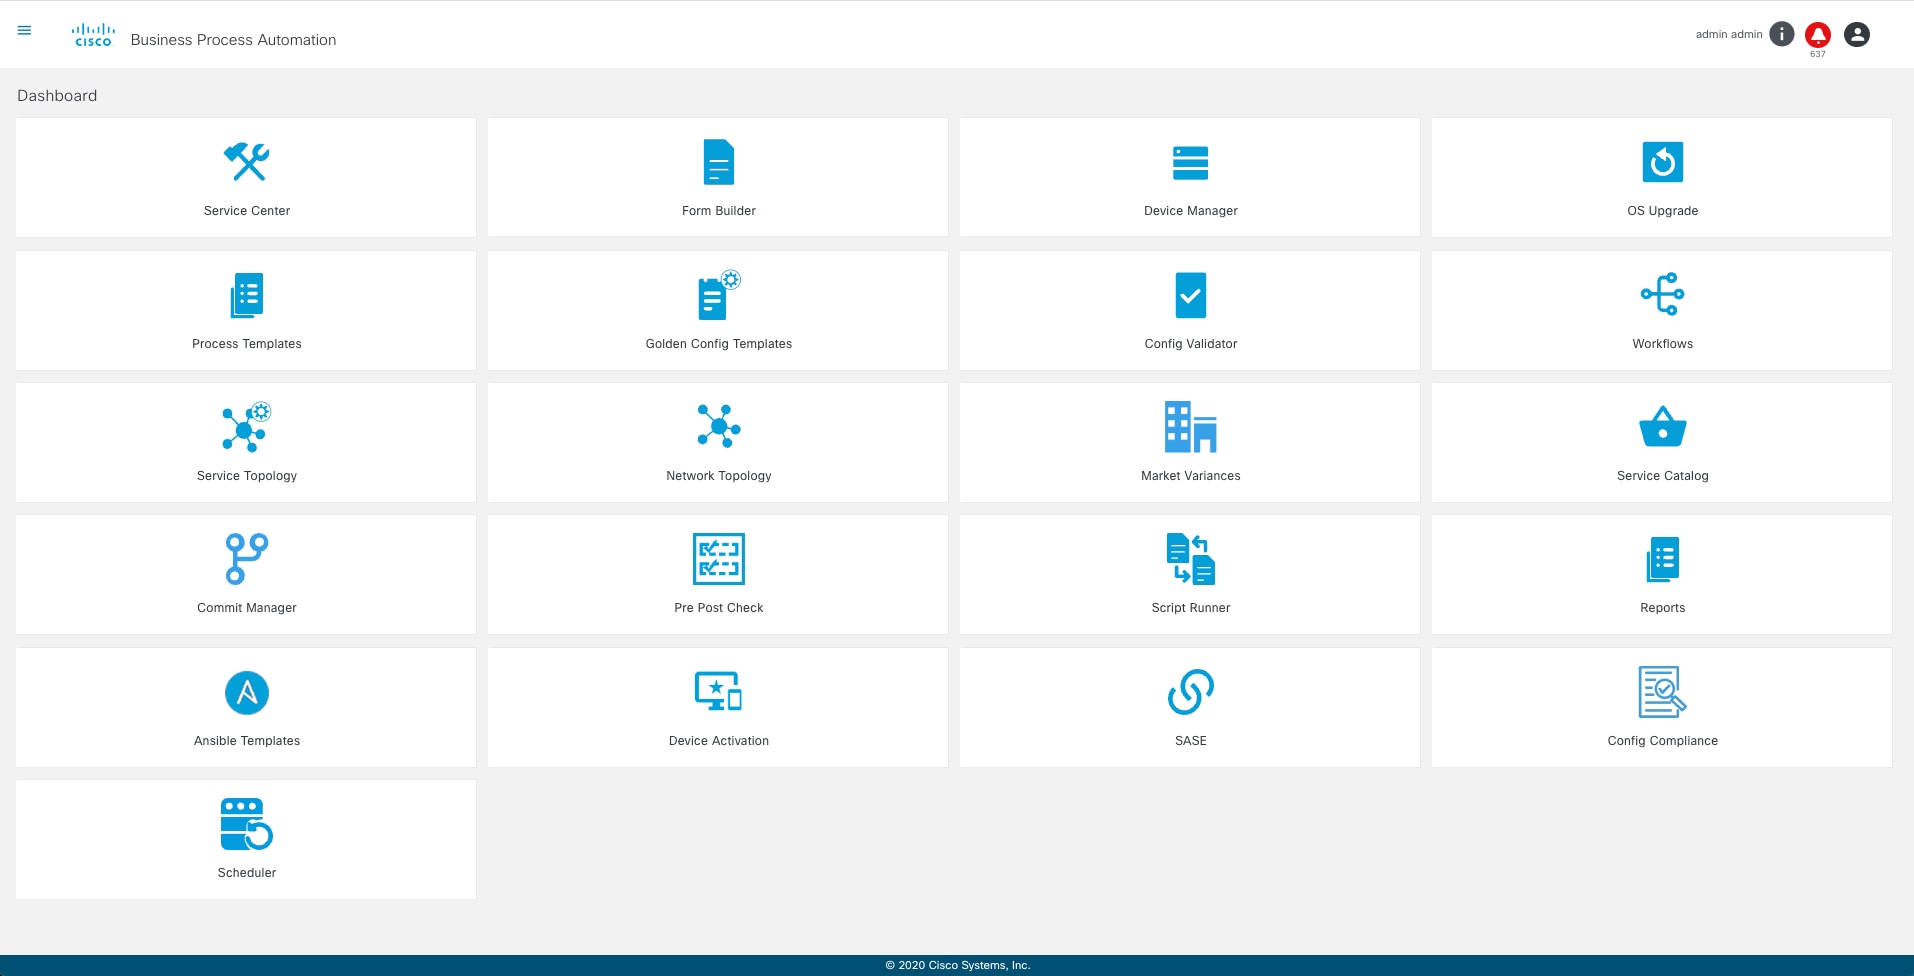
Task: Click the Device Activation label
Action: 719,741
